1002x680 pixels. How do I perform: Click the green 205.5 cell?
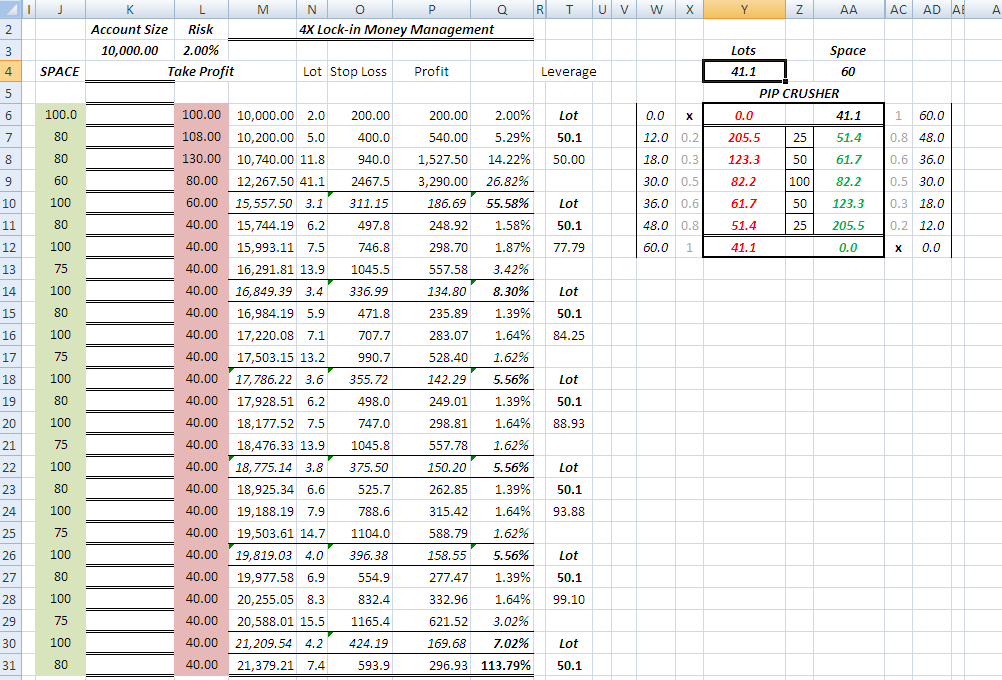(x=849, y=225)
